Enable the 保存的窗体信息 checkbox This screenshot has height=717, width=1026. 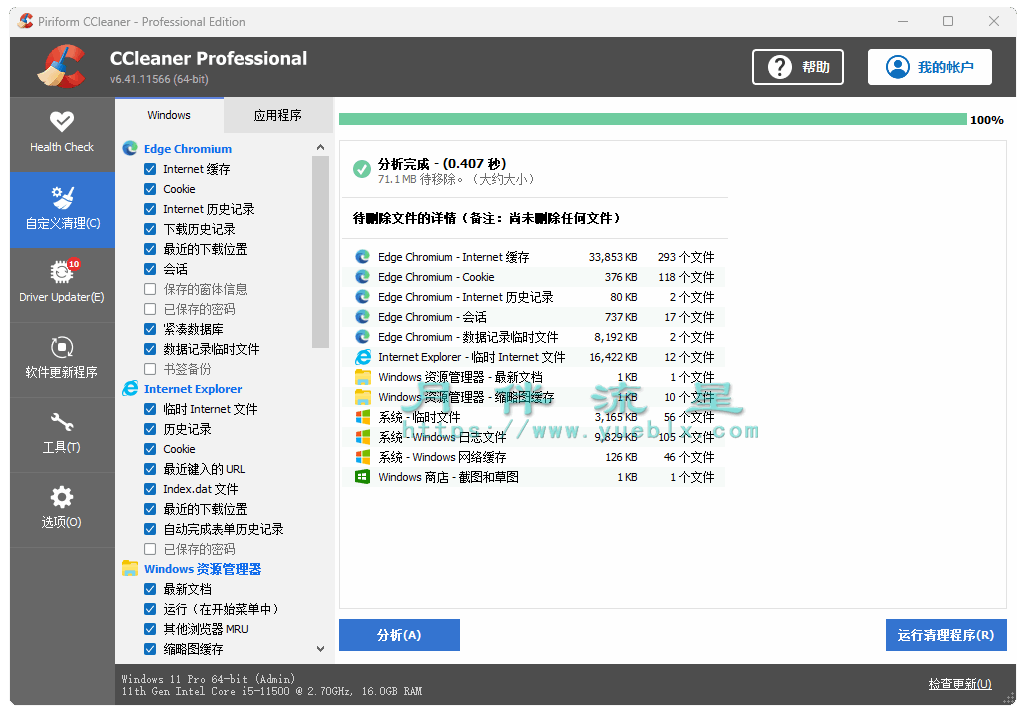[x=150, y=289]
